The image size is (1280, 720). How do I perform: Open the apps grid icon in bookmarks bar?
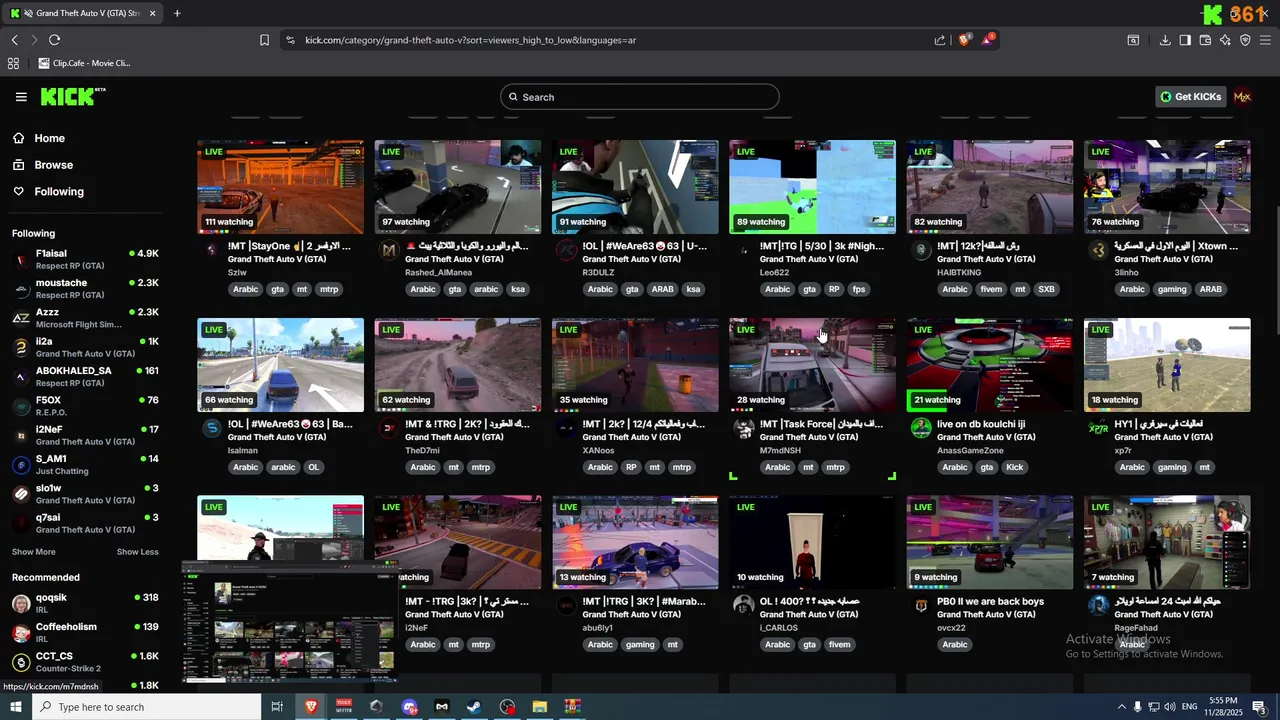point(13,63)
